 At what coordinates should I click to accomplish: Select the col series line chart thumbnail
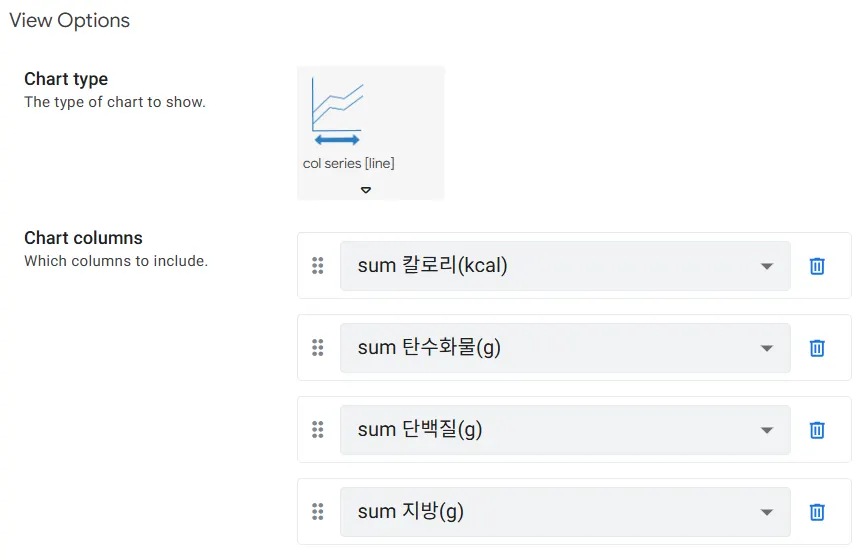[337, 112]
